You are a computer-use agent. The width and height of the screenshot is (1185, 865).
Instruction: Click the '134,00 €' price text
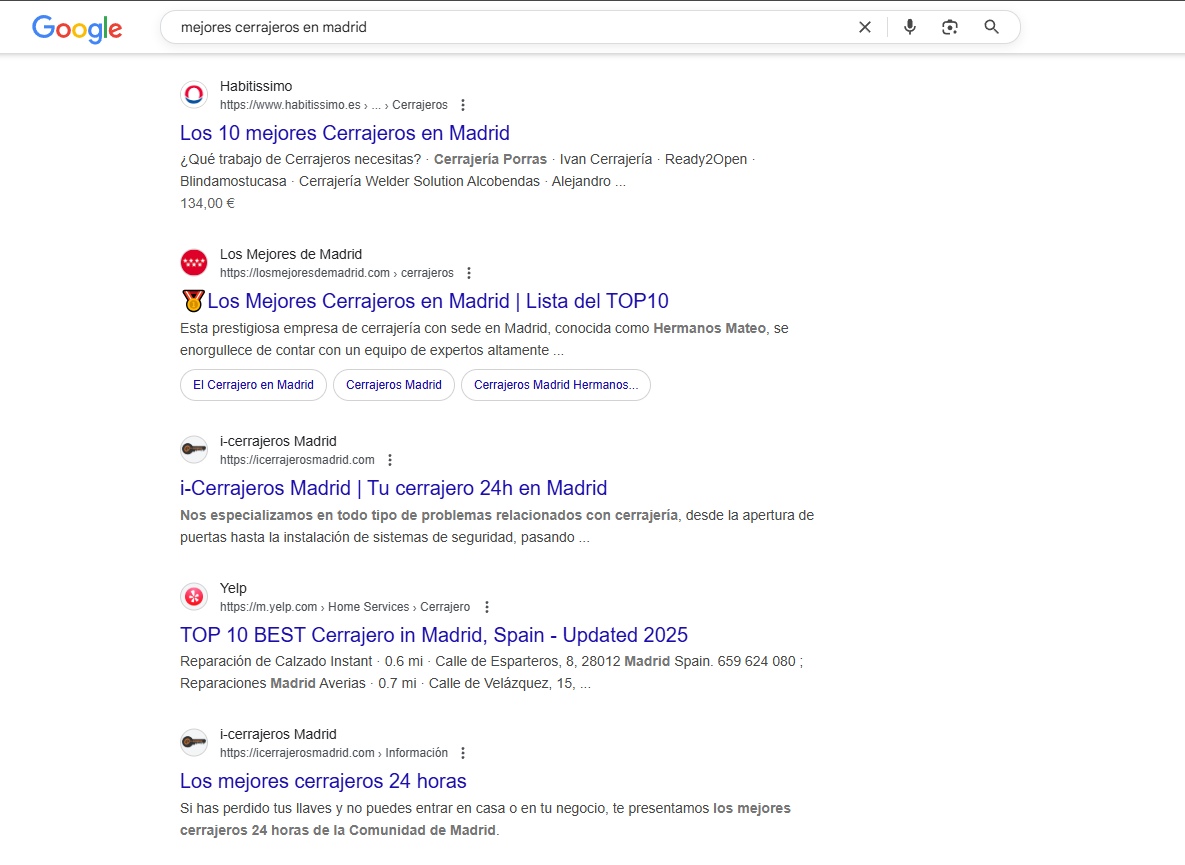tap(207, 204)
